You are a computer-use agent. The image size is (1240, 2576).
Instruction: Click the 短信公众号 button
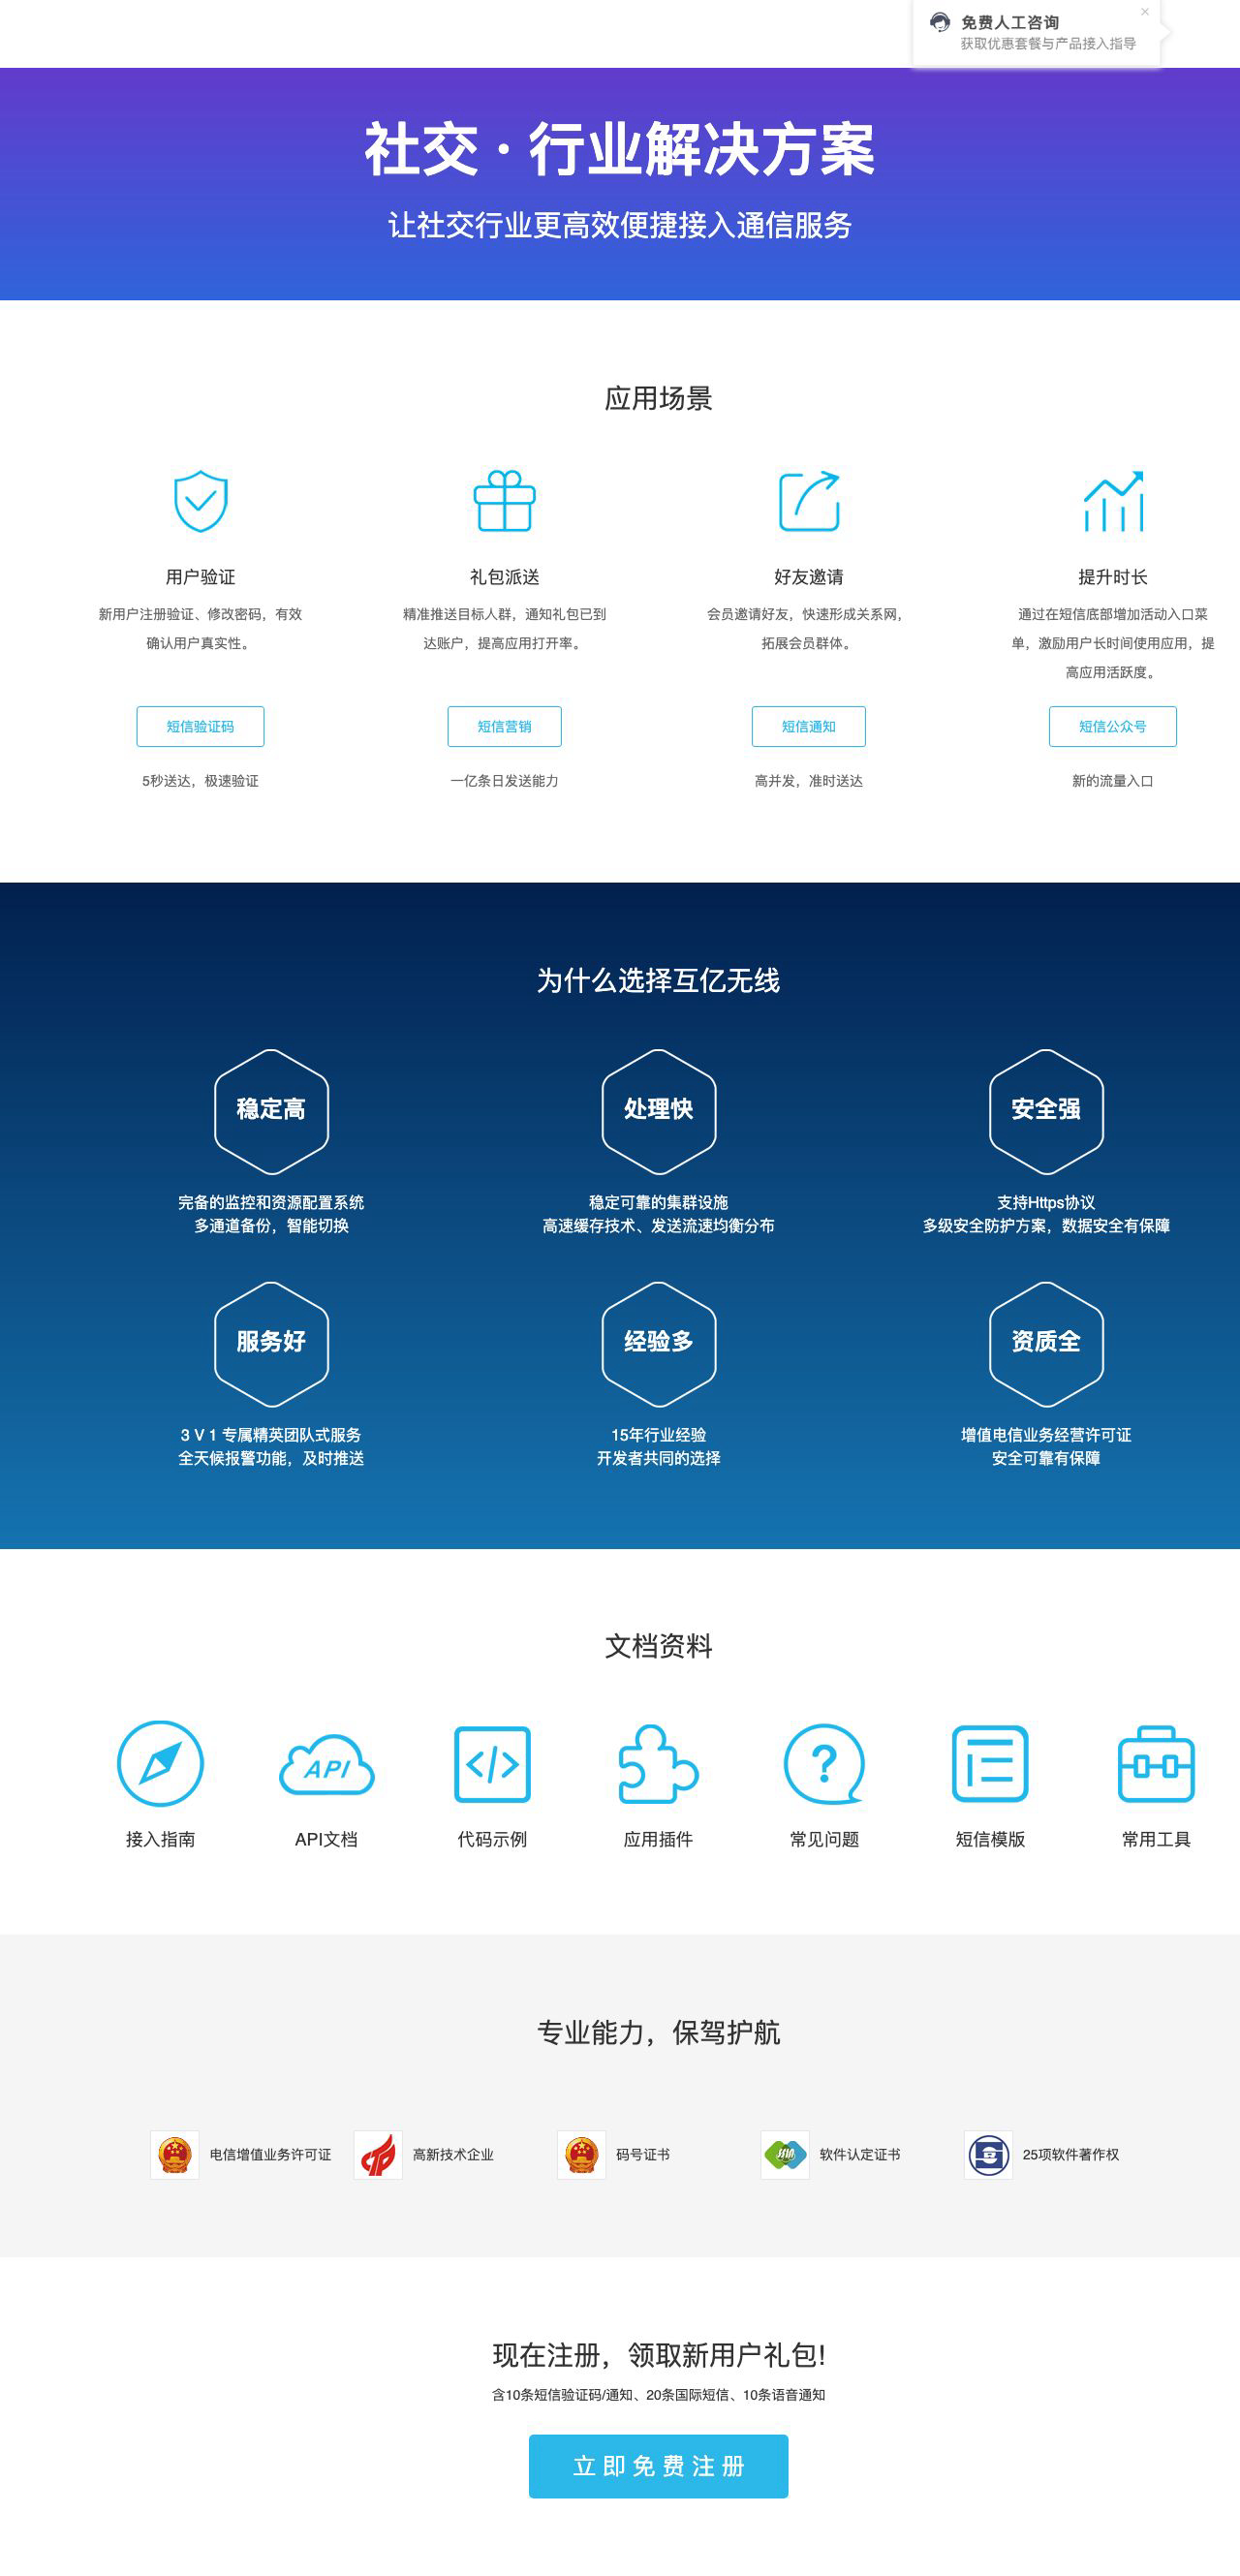tap(1113, 727)
